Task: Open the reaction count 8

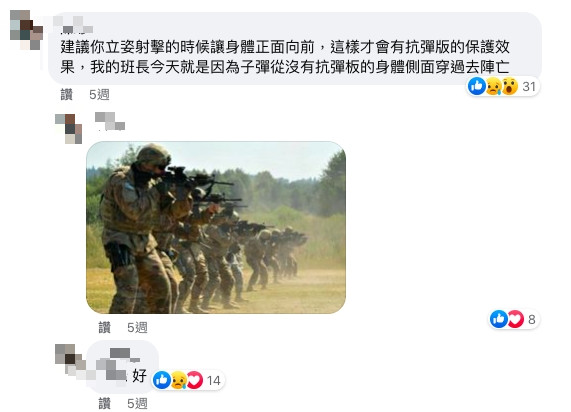Action: pyautogui.click(x=532, y=319)
